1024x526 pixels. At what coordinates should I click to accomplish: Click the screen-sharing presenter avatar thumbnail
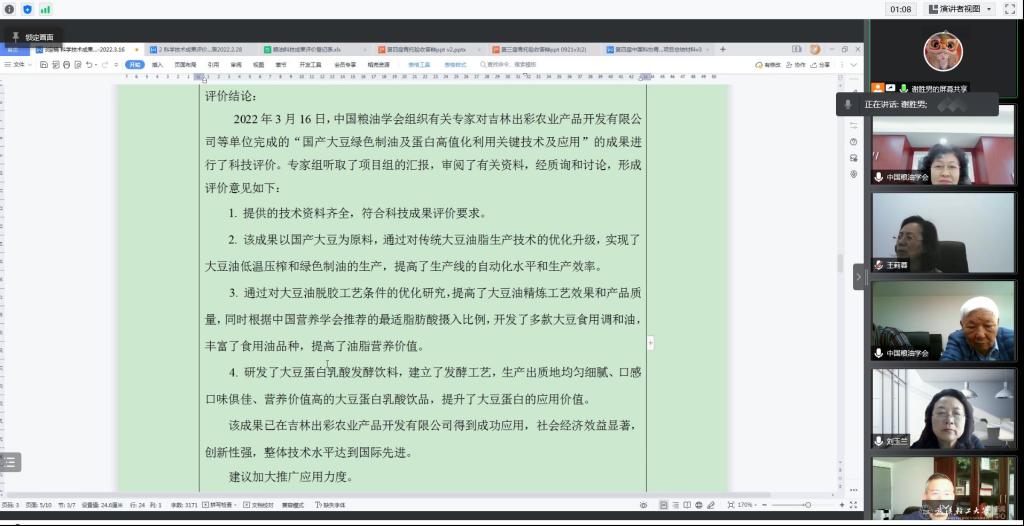coord(943,51)
